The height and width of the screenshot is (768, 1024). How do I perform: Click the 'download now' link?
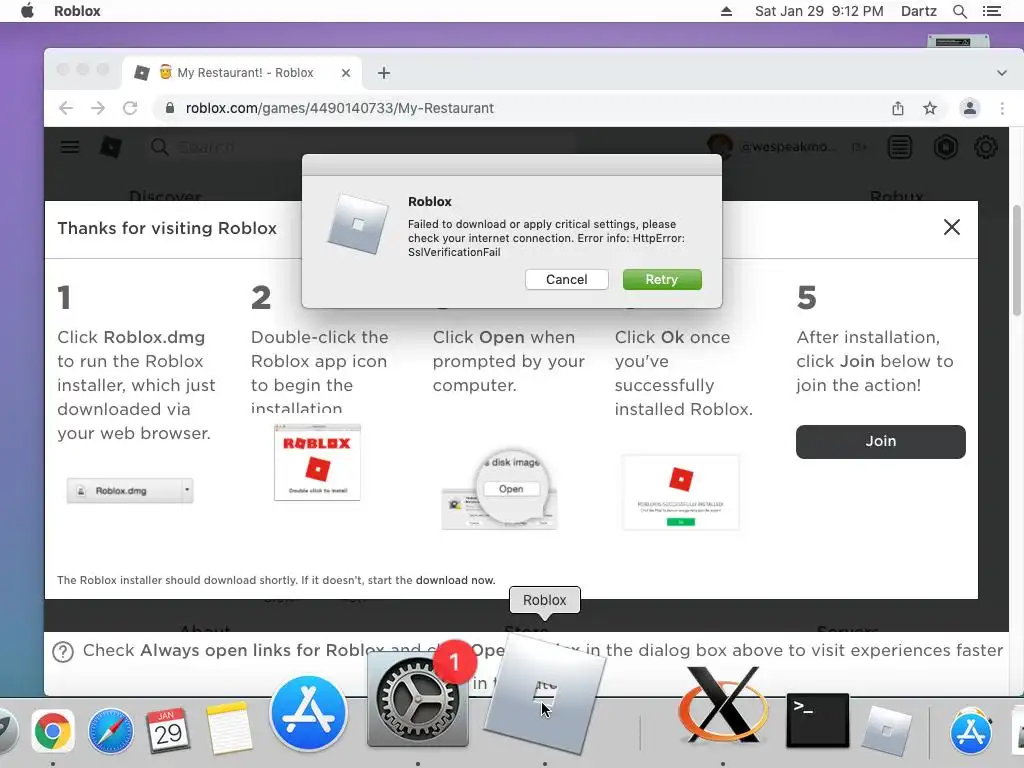(455, 580)
